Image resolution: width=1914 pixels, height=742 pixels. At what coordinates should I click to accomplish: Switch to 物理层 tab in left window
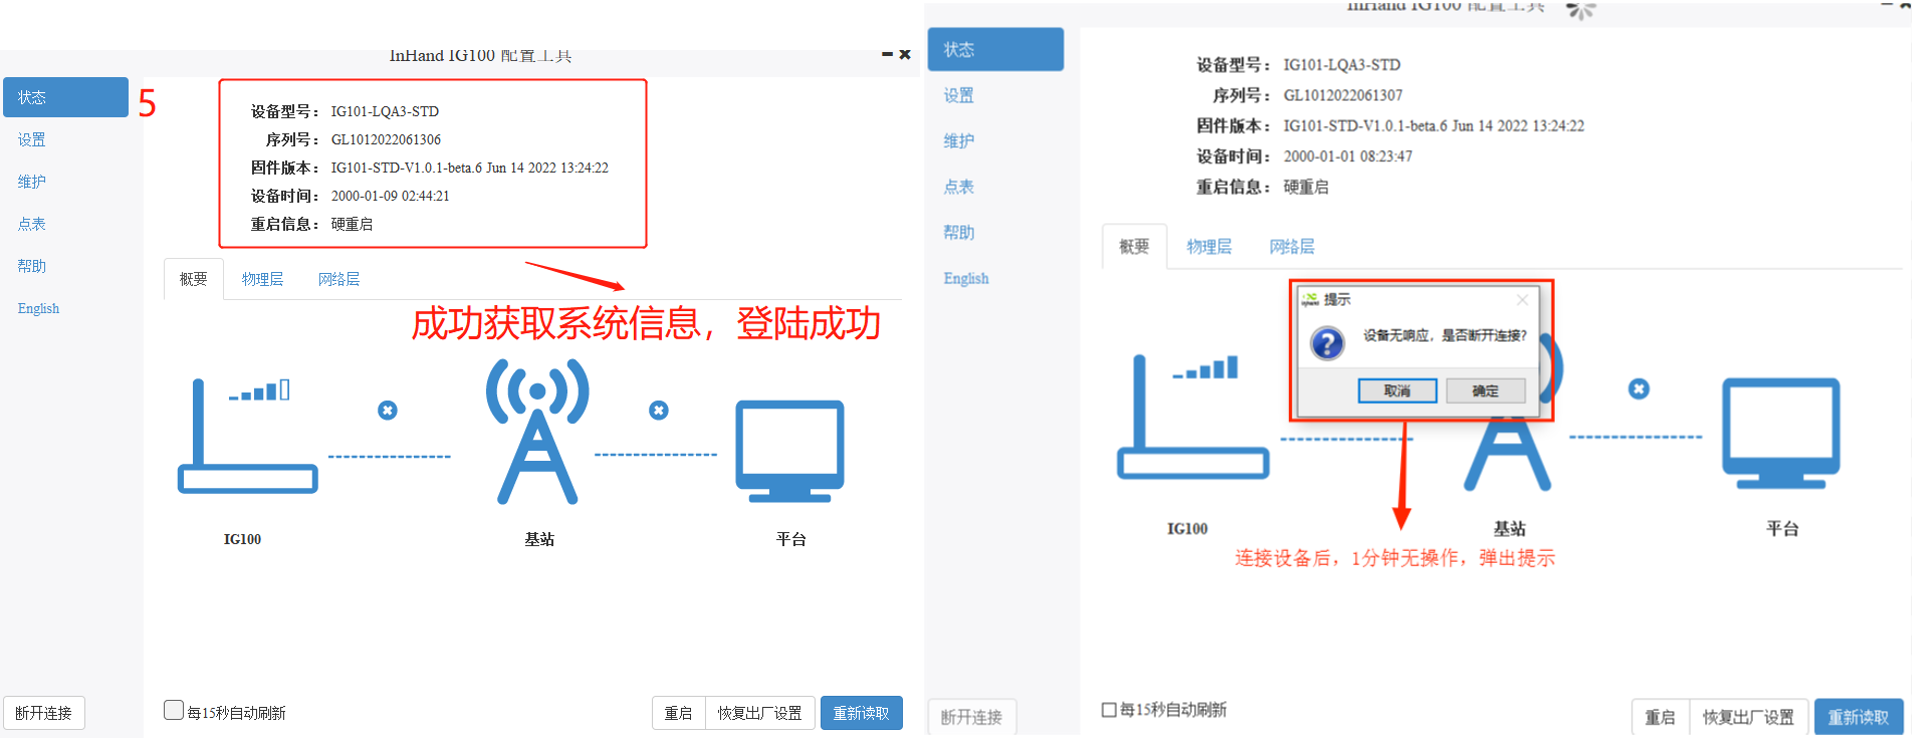(262, 279)
